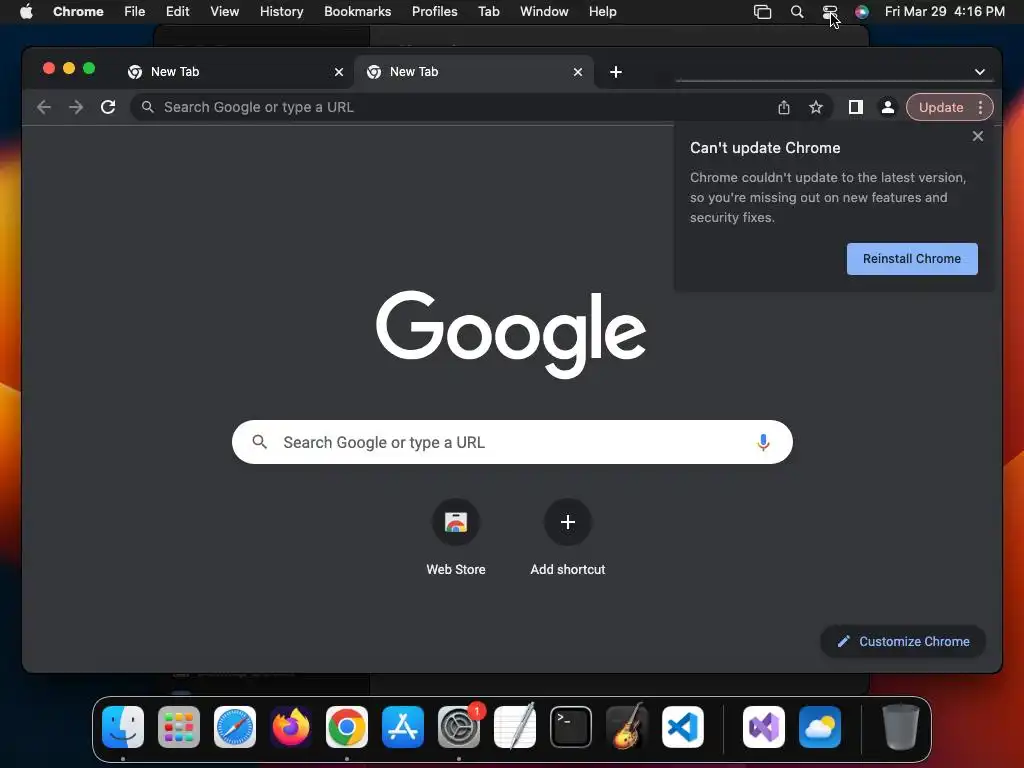
Task: Switch to the first New Tab tab
Action: (x=234, y=72)
